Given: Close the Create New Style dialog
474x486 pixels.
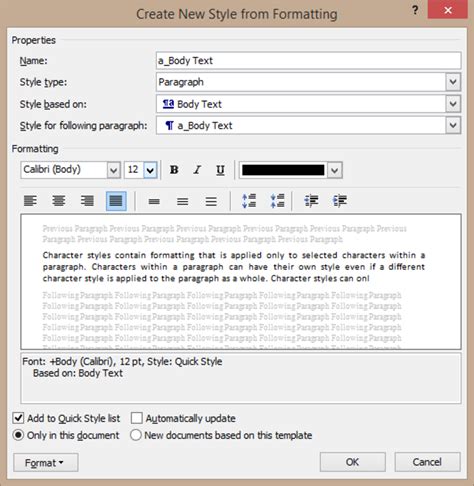Looking at the screenshot, I should [x=448, y=10].
